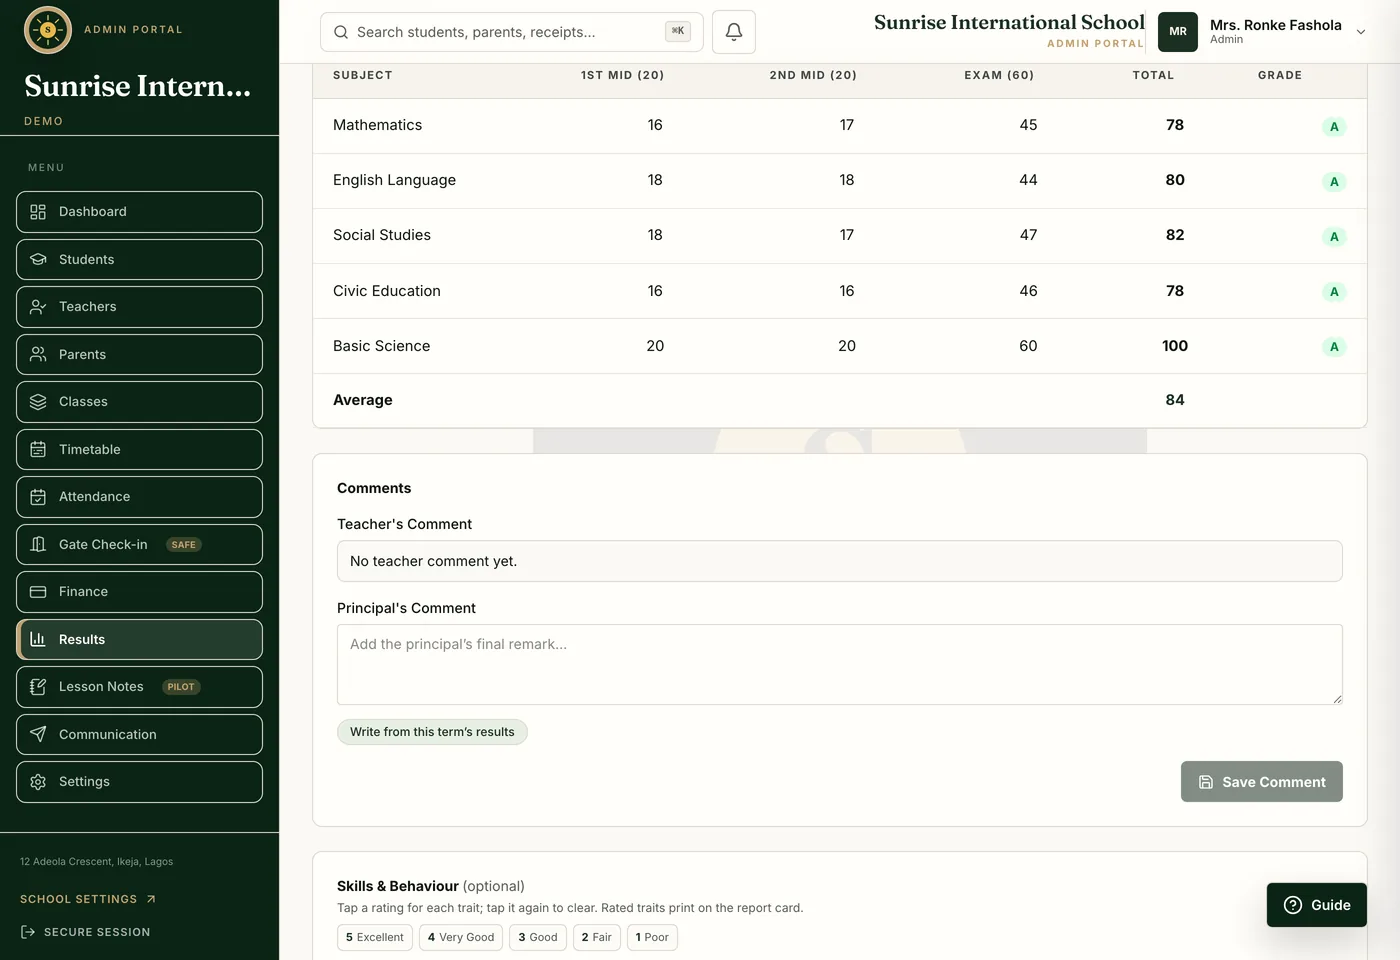Click Write from this term's results
The width and height of the screenshot is (1400, 960).
coord(432,732)
